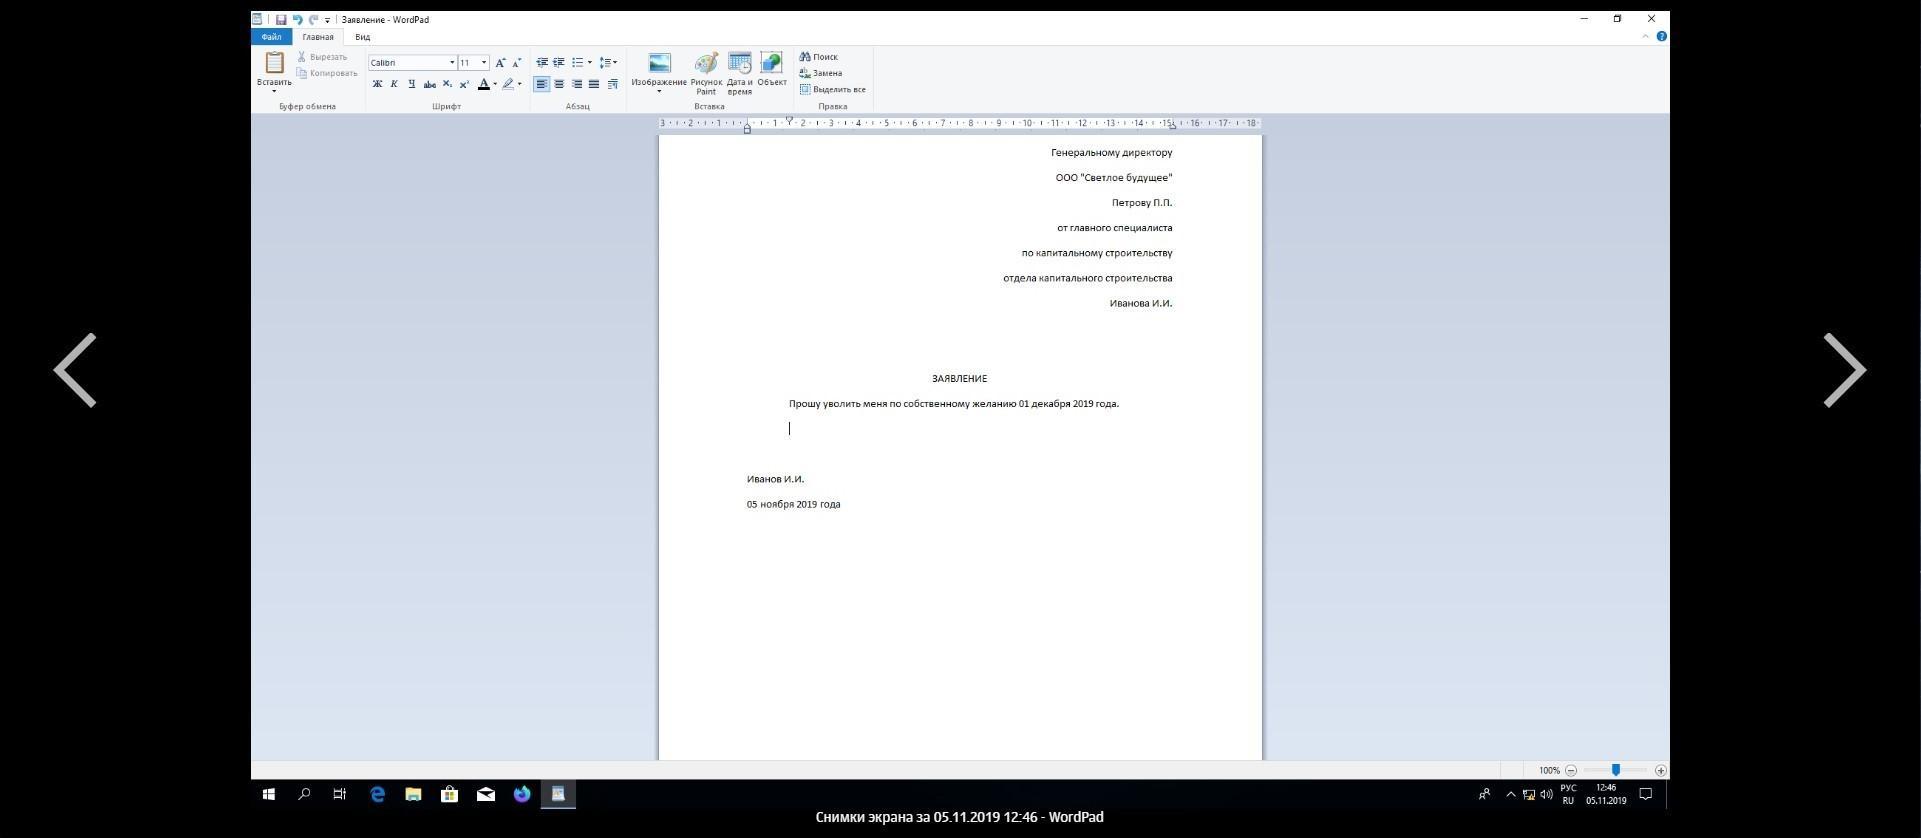Viewport: 1921px width, 838px height.
Task: Click the Paste (Вставить) clipboard icon
Action: (274, 63)
